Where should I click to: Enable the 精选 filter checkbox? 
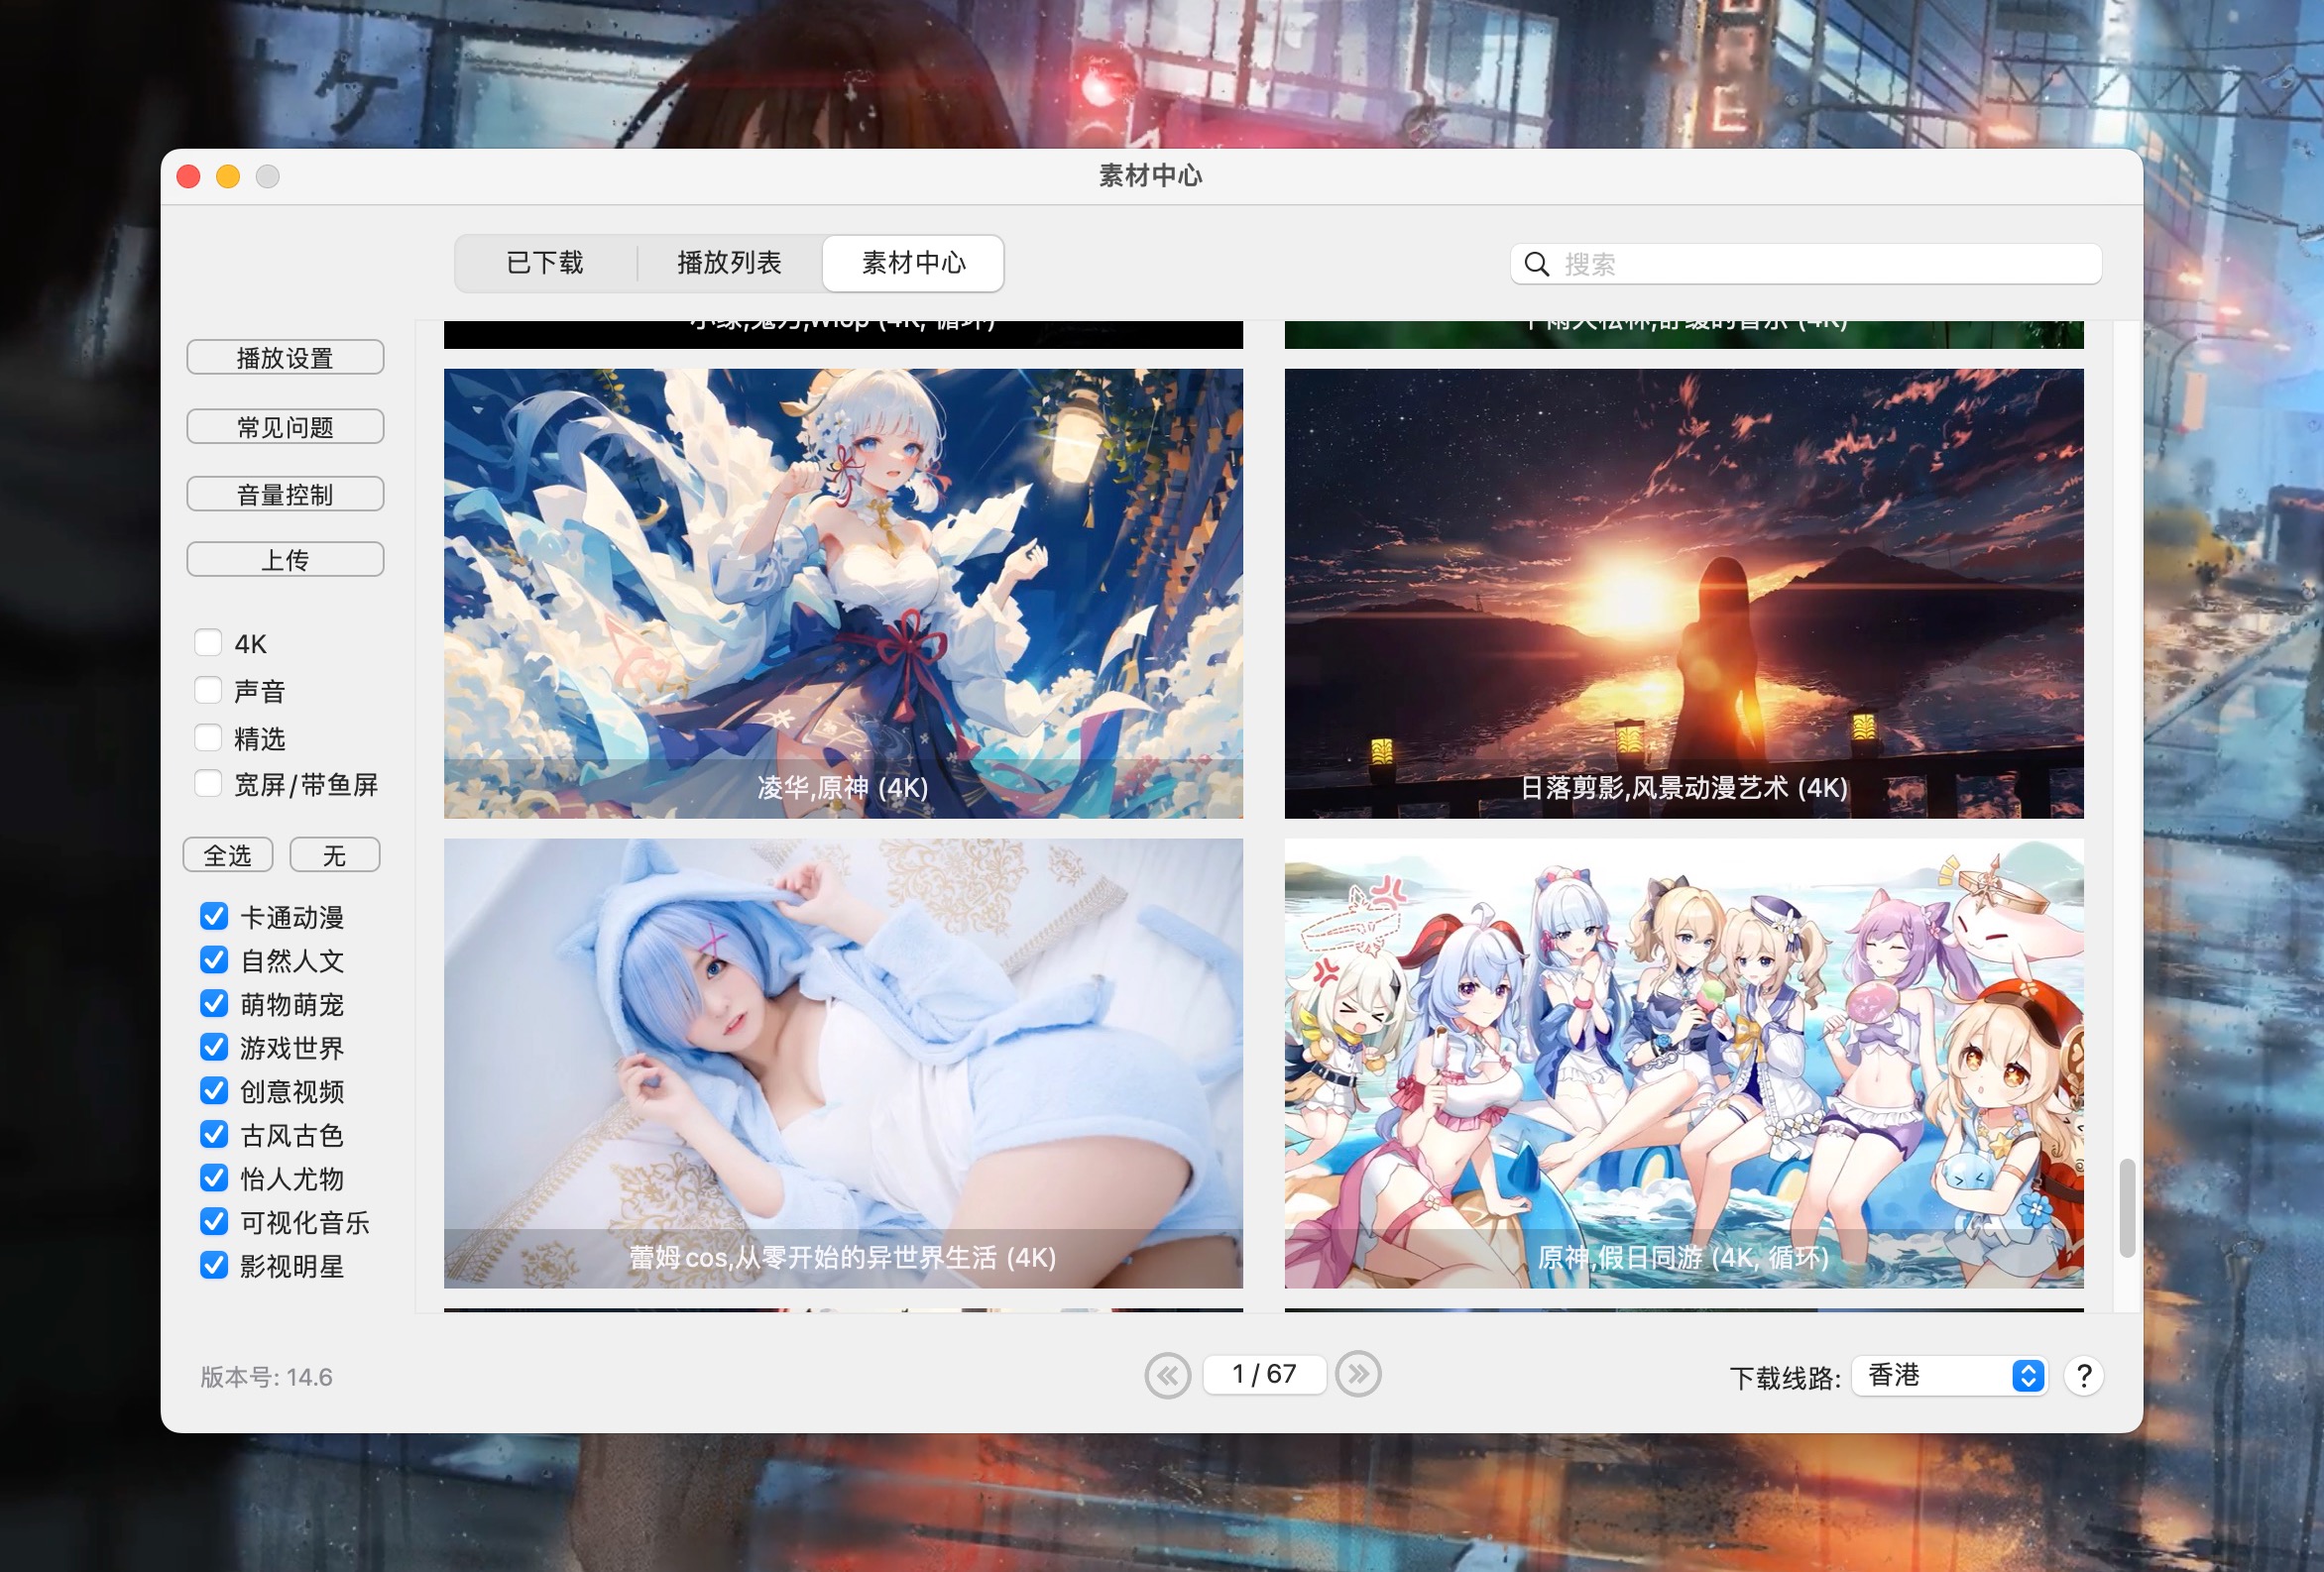point(208,738)
